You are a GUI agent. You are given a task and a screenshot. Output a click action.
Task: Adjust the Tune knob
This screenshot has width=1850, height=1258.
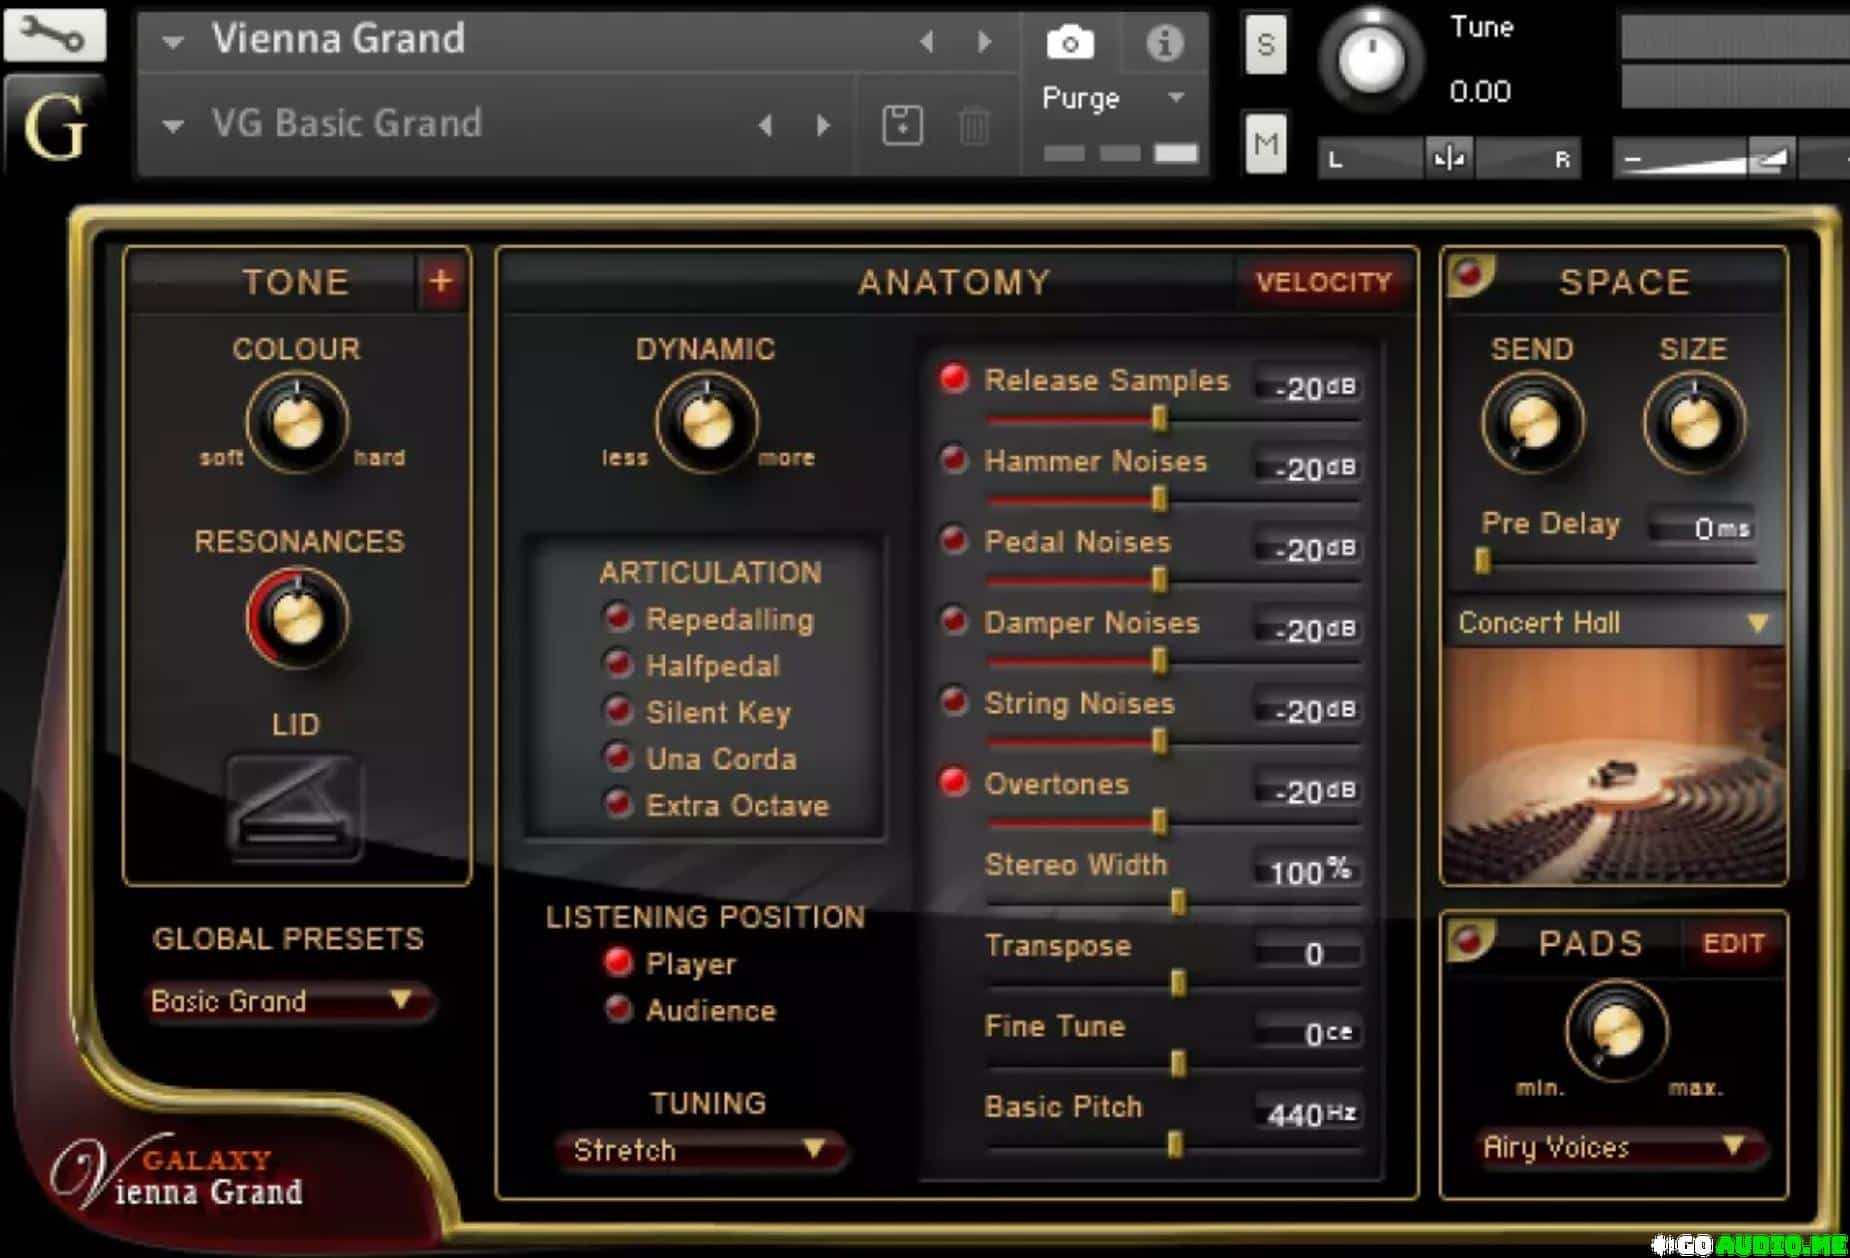pyautogui.click(x=1371, y=59)
